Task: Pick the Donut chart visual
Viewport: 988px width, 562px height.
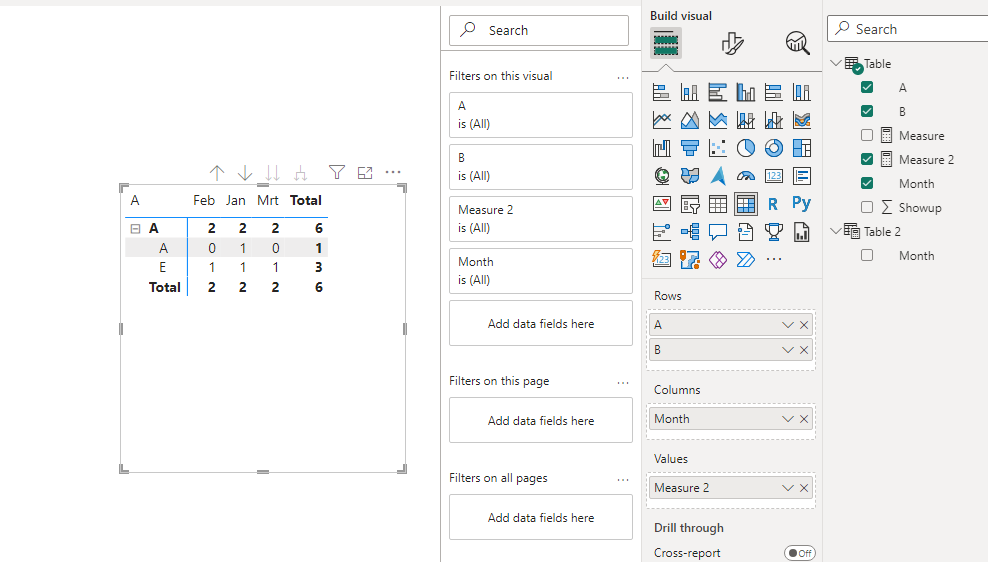Action: click(774, 148)
